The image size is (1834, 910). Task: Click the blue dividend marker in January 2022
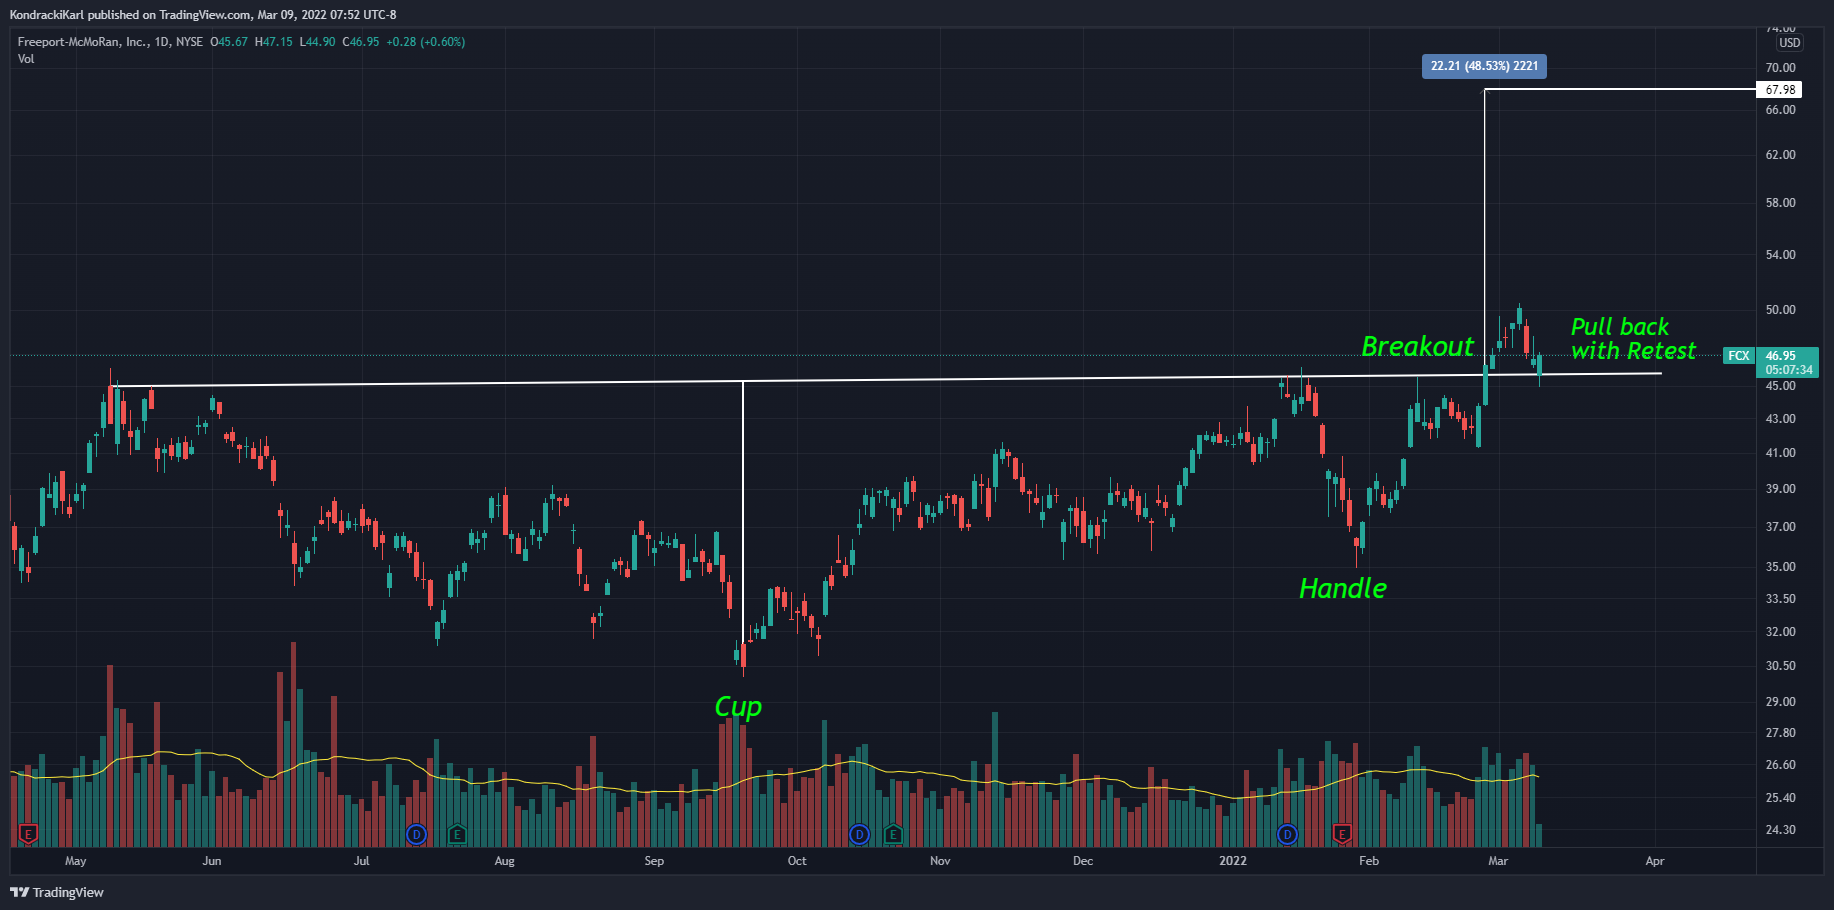click(1288, 834)
